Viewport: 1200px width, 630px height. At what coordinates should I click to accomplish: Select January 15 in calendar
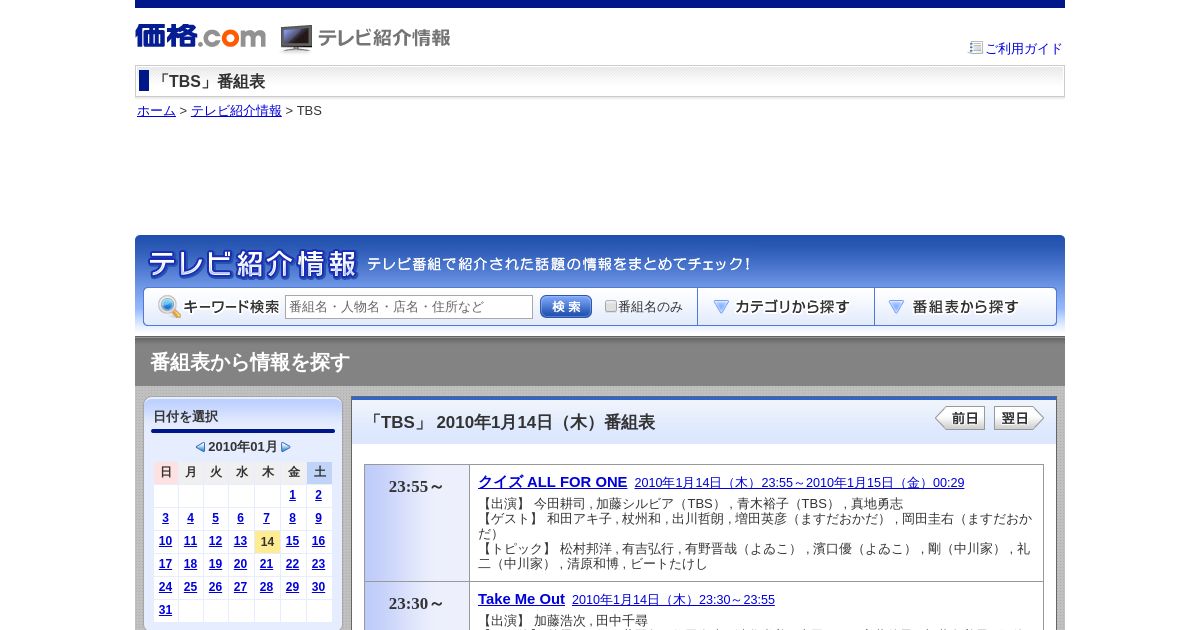point(292,541)
